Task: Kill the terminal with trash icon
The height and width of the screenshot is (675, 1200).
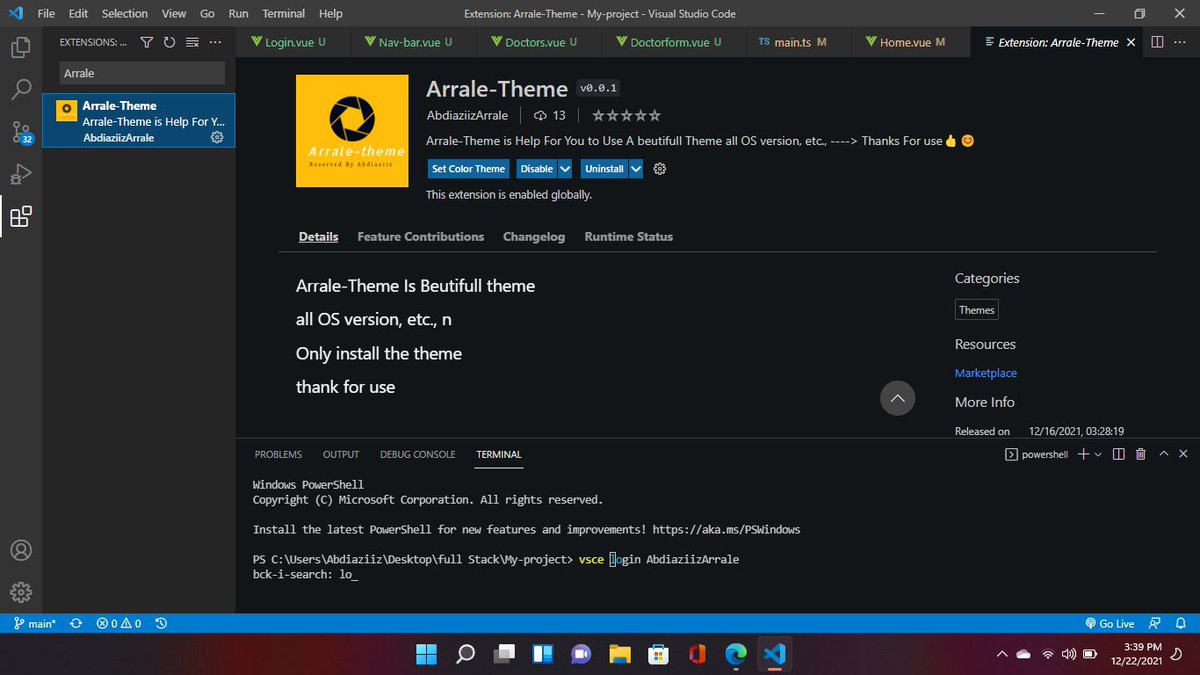Action: point(1140,454)
